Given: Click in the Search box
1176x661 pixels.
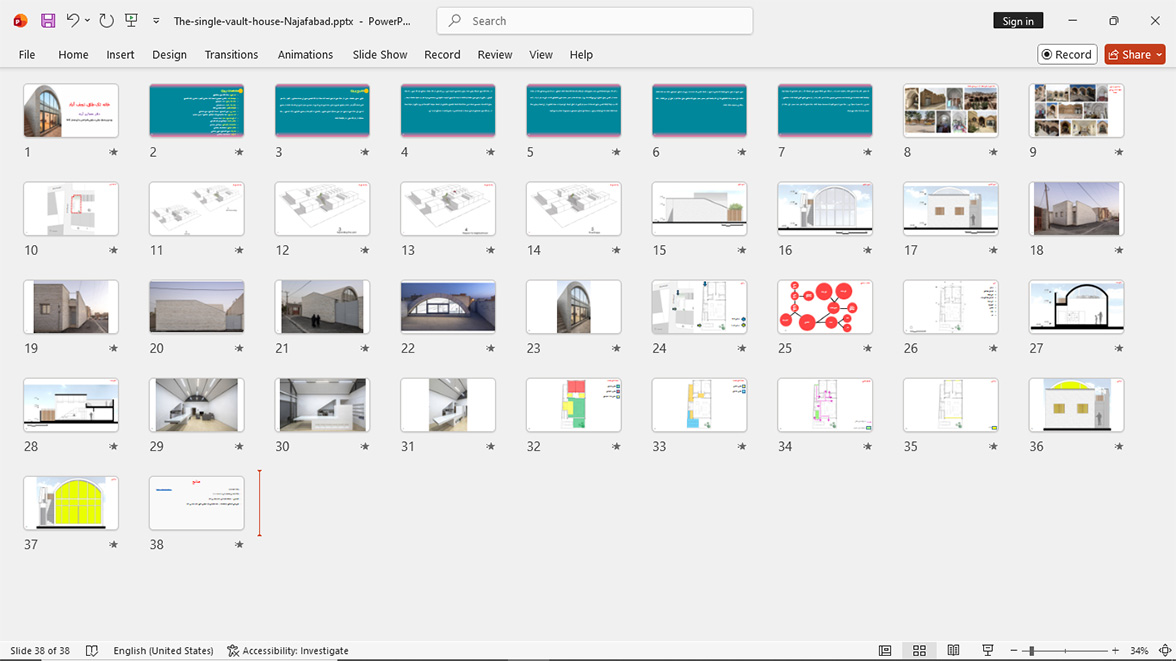Looking at the screenshot, I should pyautogui.click(x=595, y=21).
